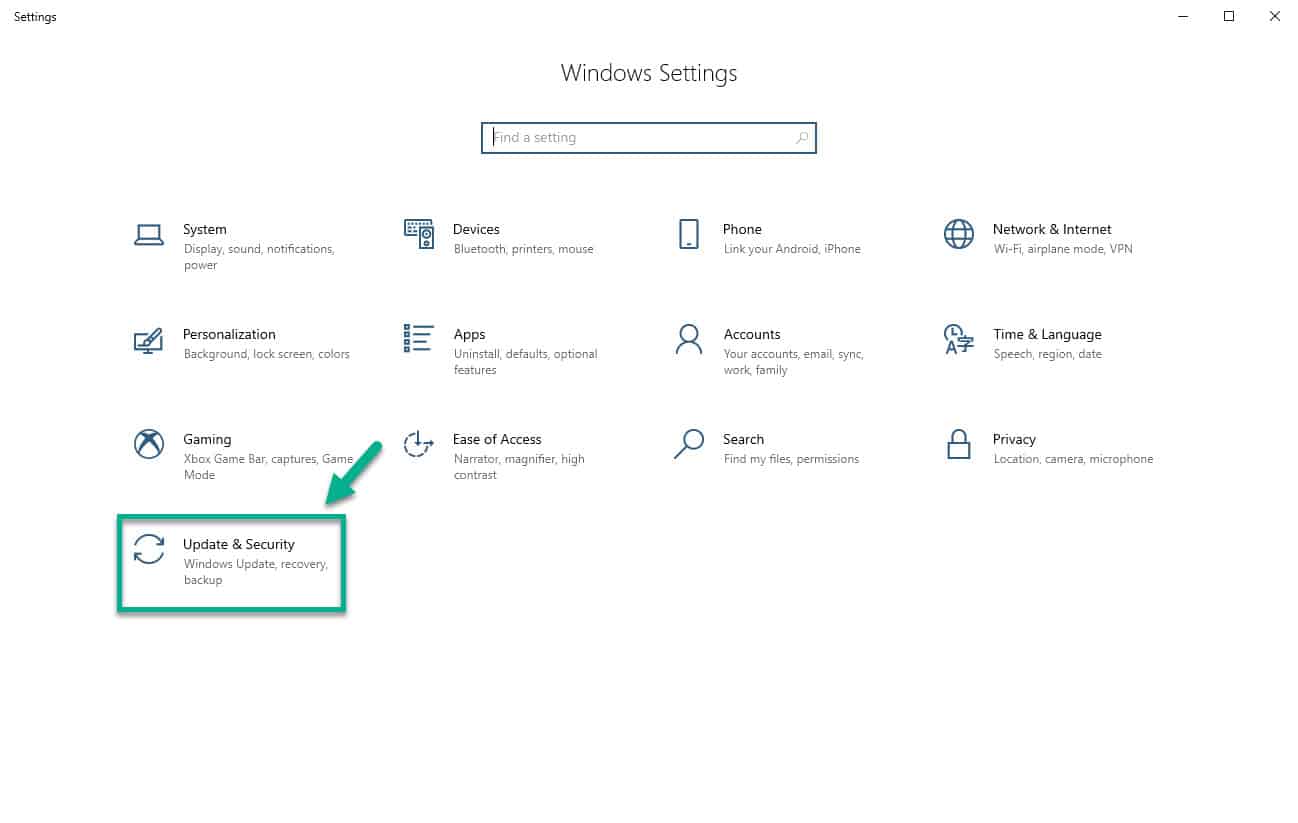Open the Apps list icon

(x=419, y=339)
